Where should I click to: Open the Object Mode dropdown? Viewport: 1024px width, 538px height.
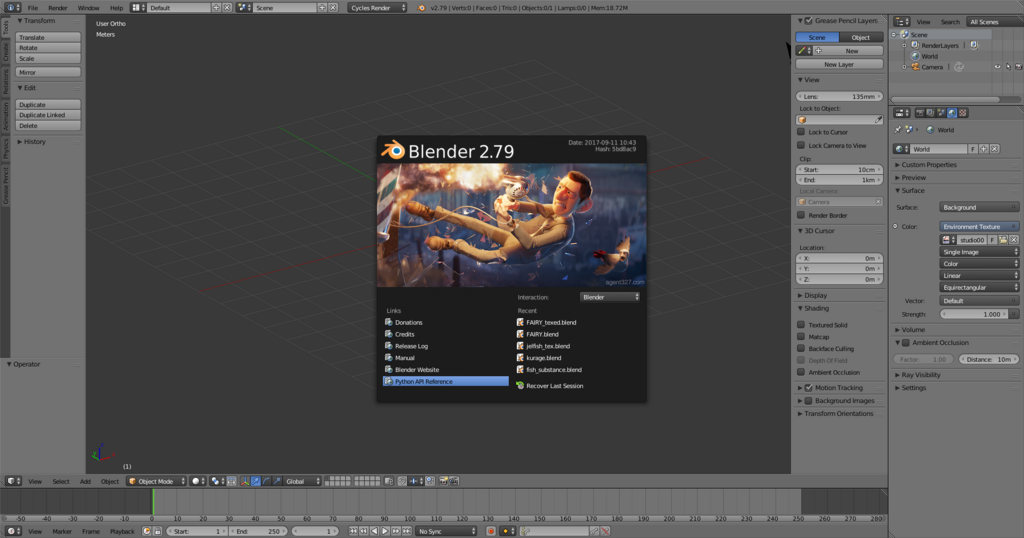[156, 481]
